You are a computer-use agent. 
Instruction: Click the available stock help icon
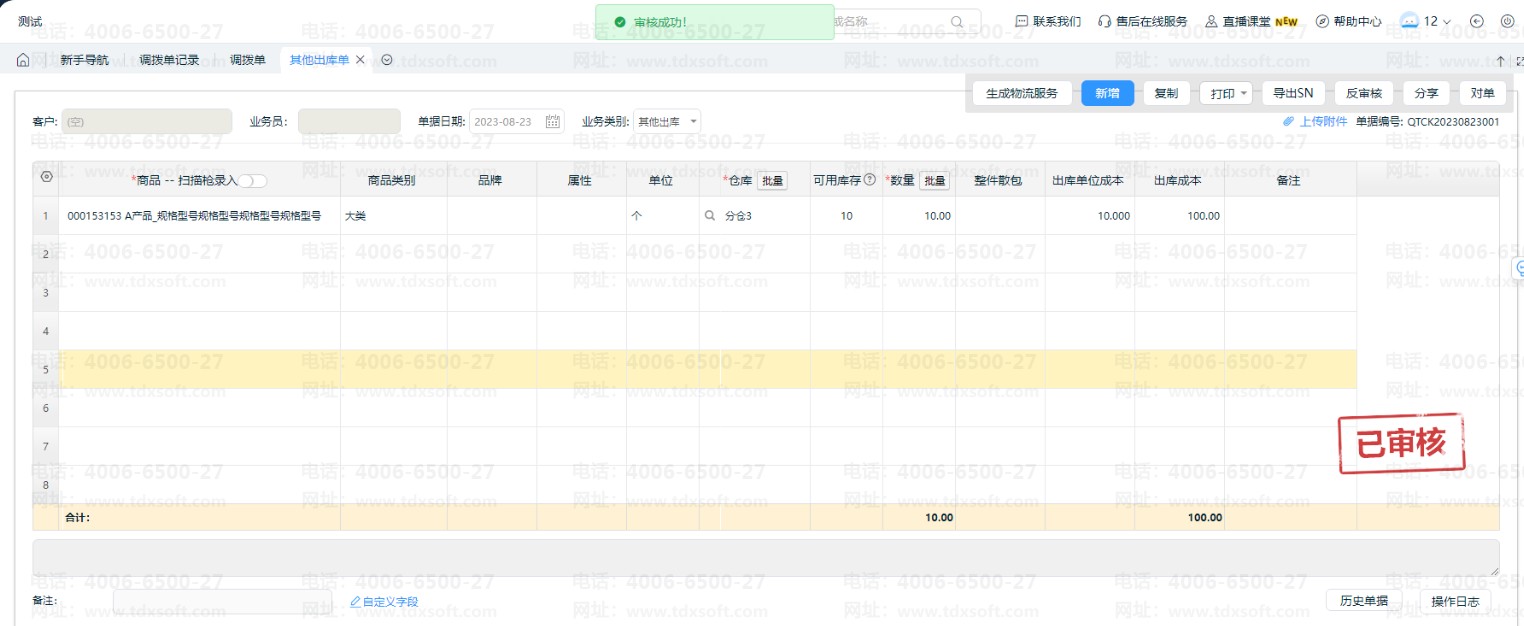click(869, 181)
